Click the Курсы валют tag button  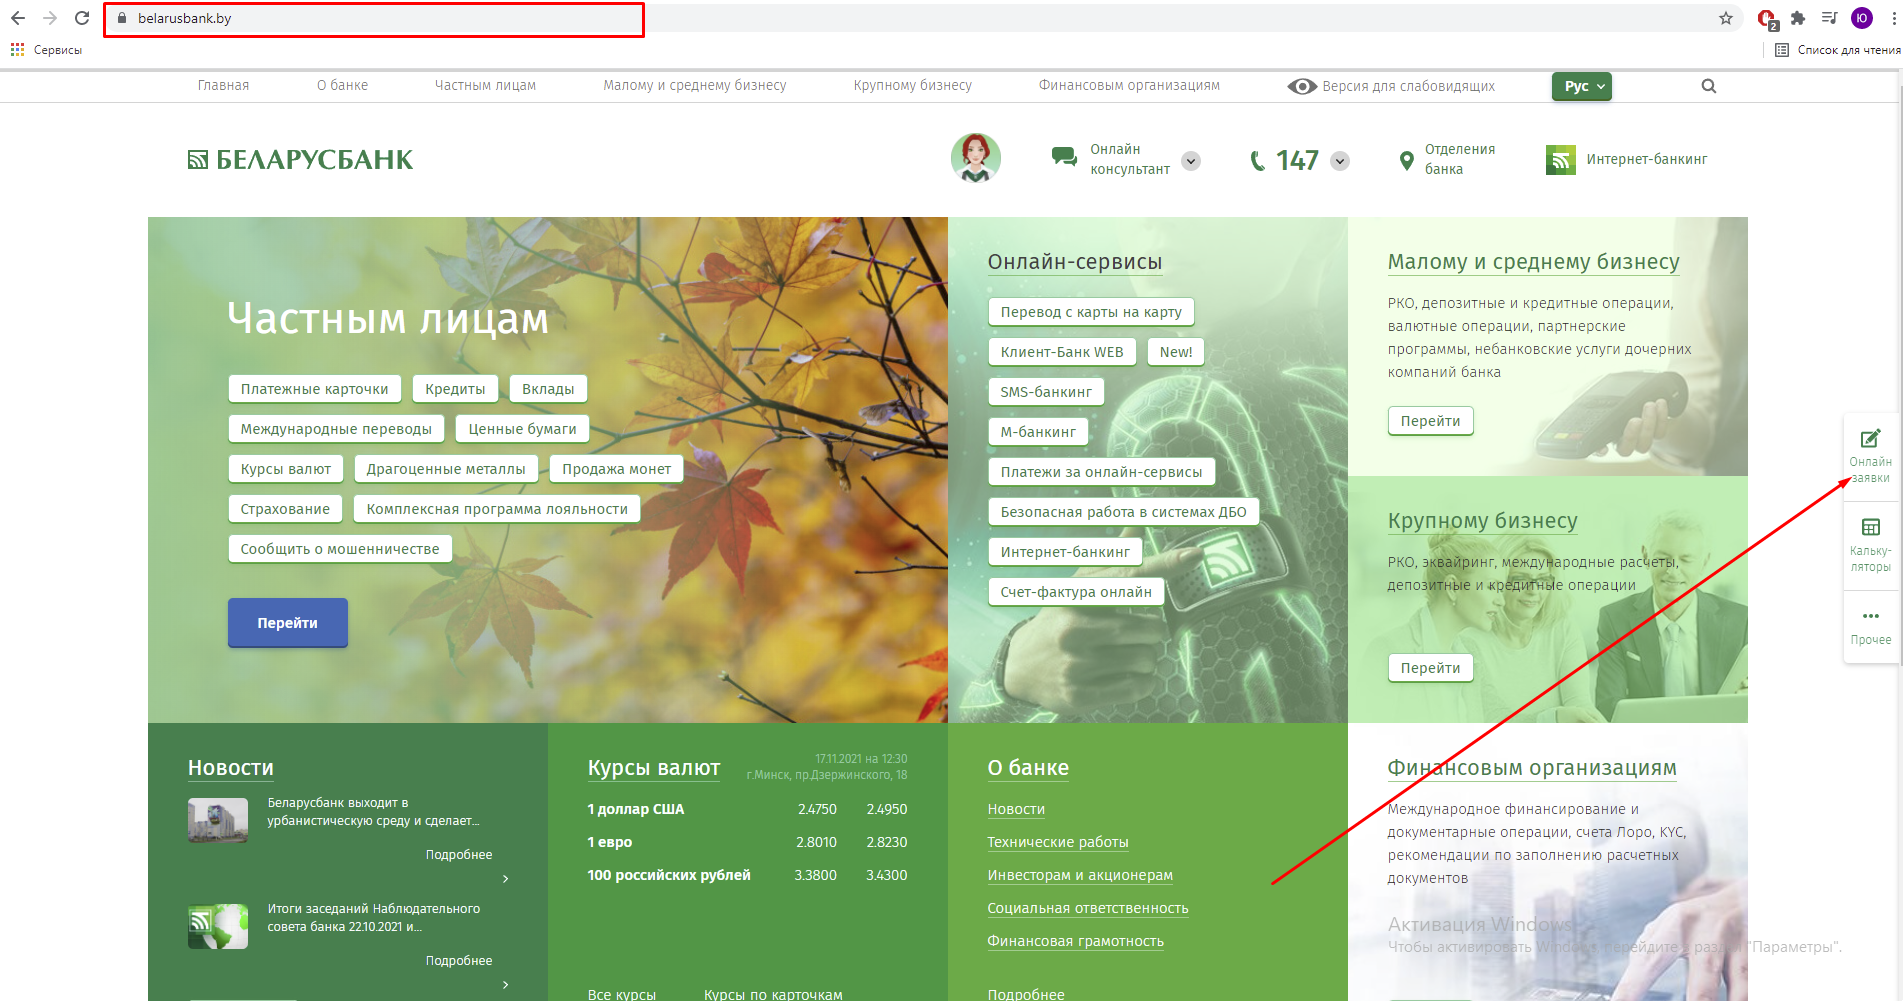click(286, 469)
